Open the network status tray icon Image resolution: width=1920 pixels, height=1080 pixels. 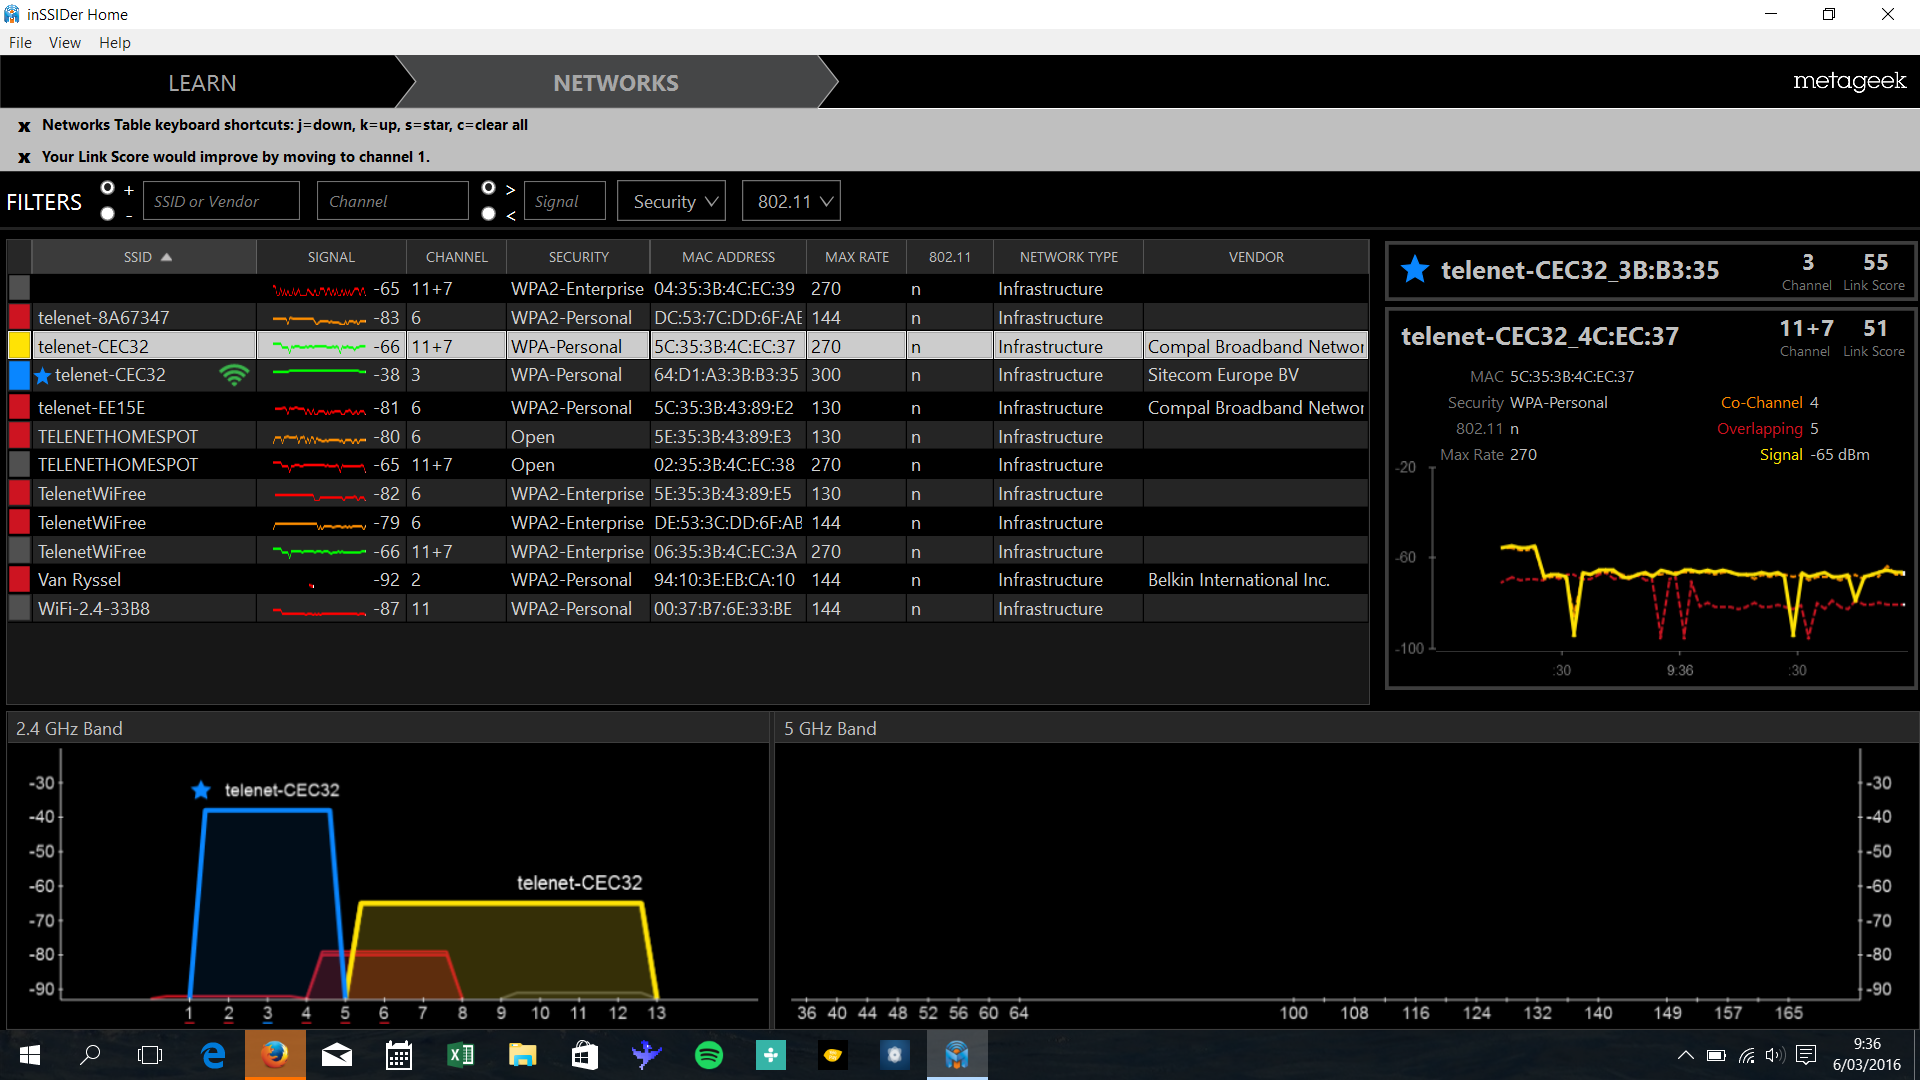1746,1055
